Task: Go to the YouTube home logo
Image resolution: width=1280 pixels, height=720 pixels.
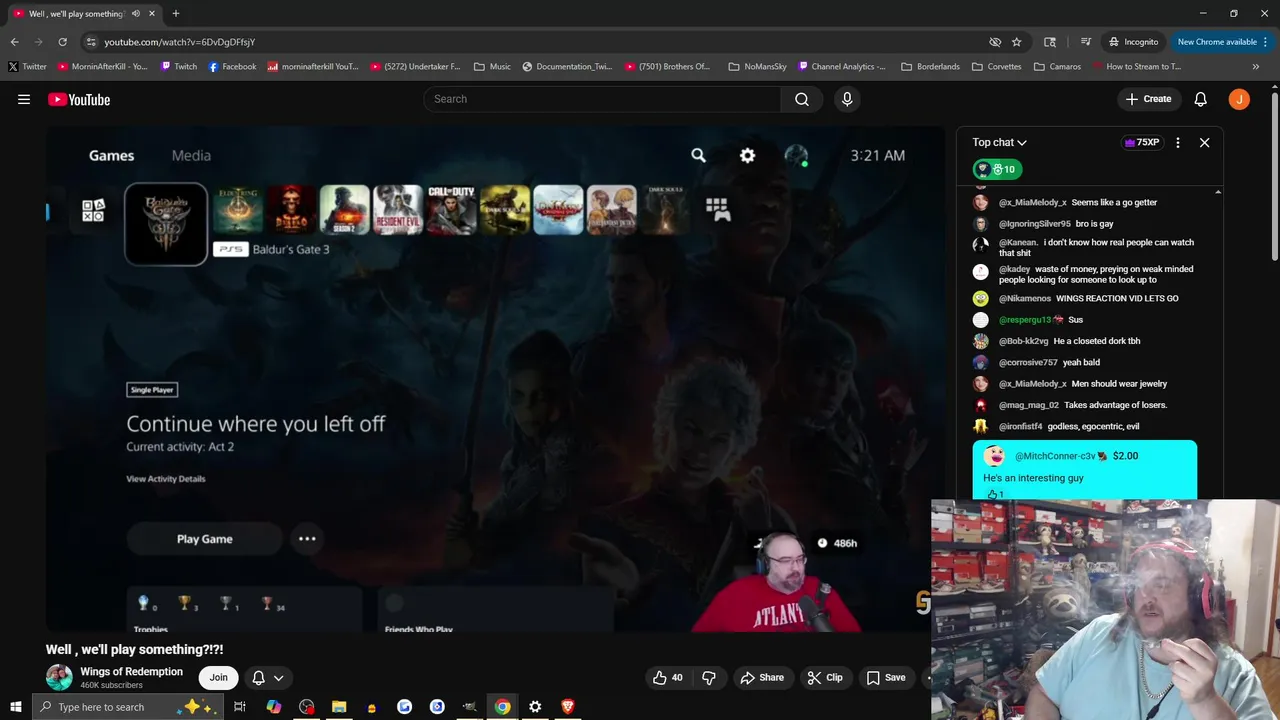Action: click(x=79, y=99)
